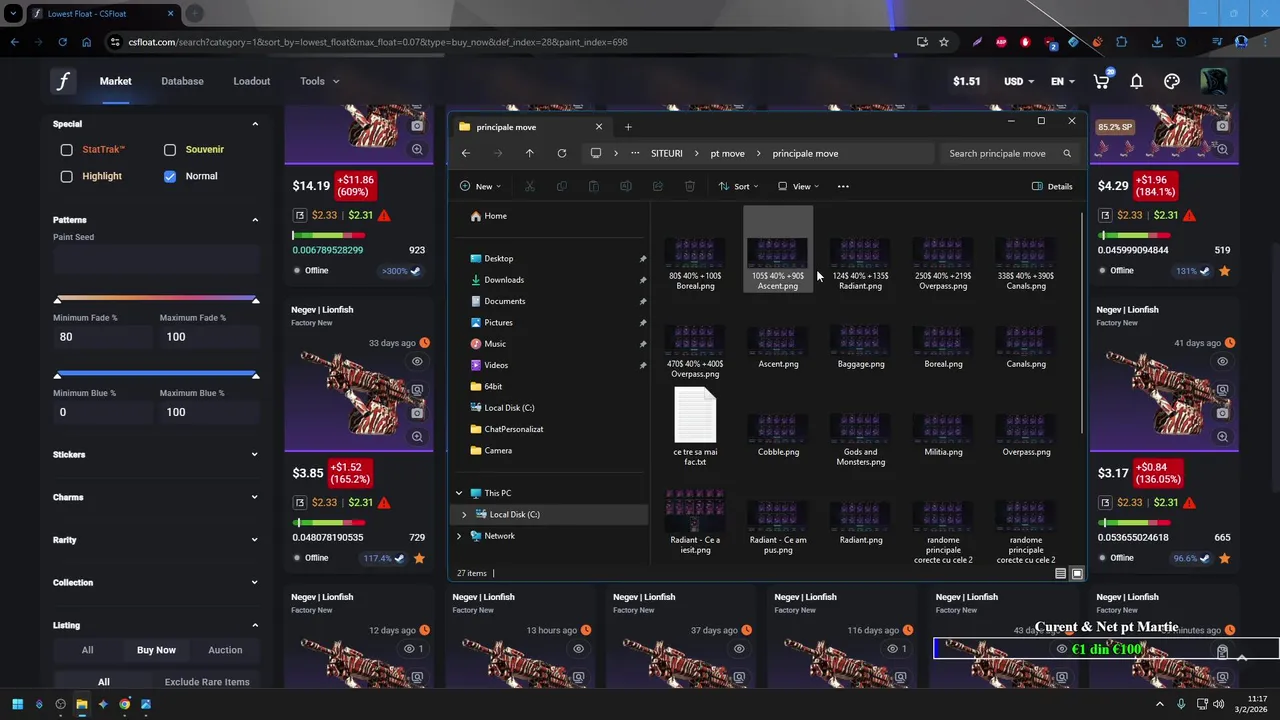Open Chrome downloads icon
The width and height of the screenshot is (1280, 720).
[1157, 42]
